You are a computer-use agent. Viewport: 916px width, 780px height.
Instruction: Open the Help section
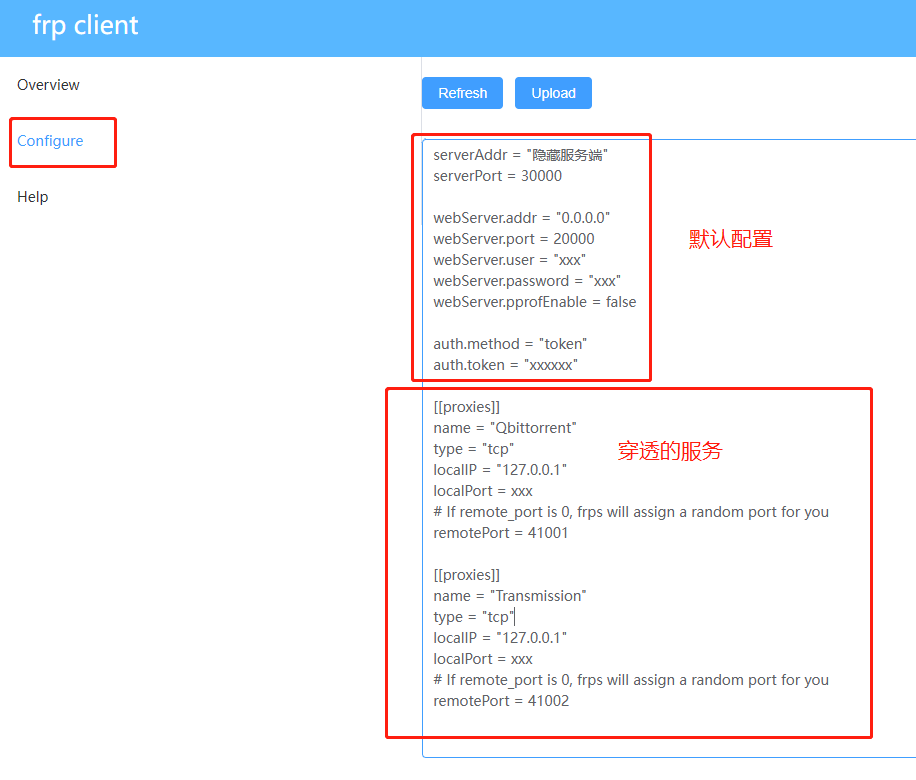[32, 197]
